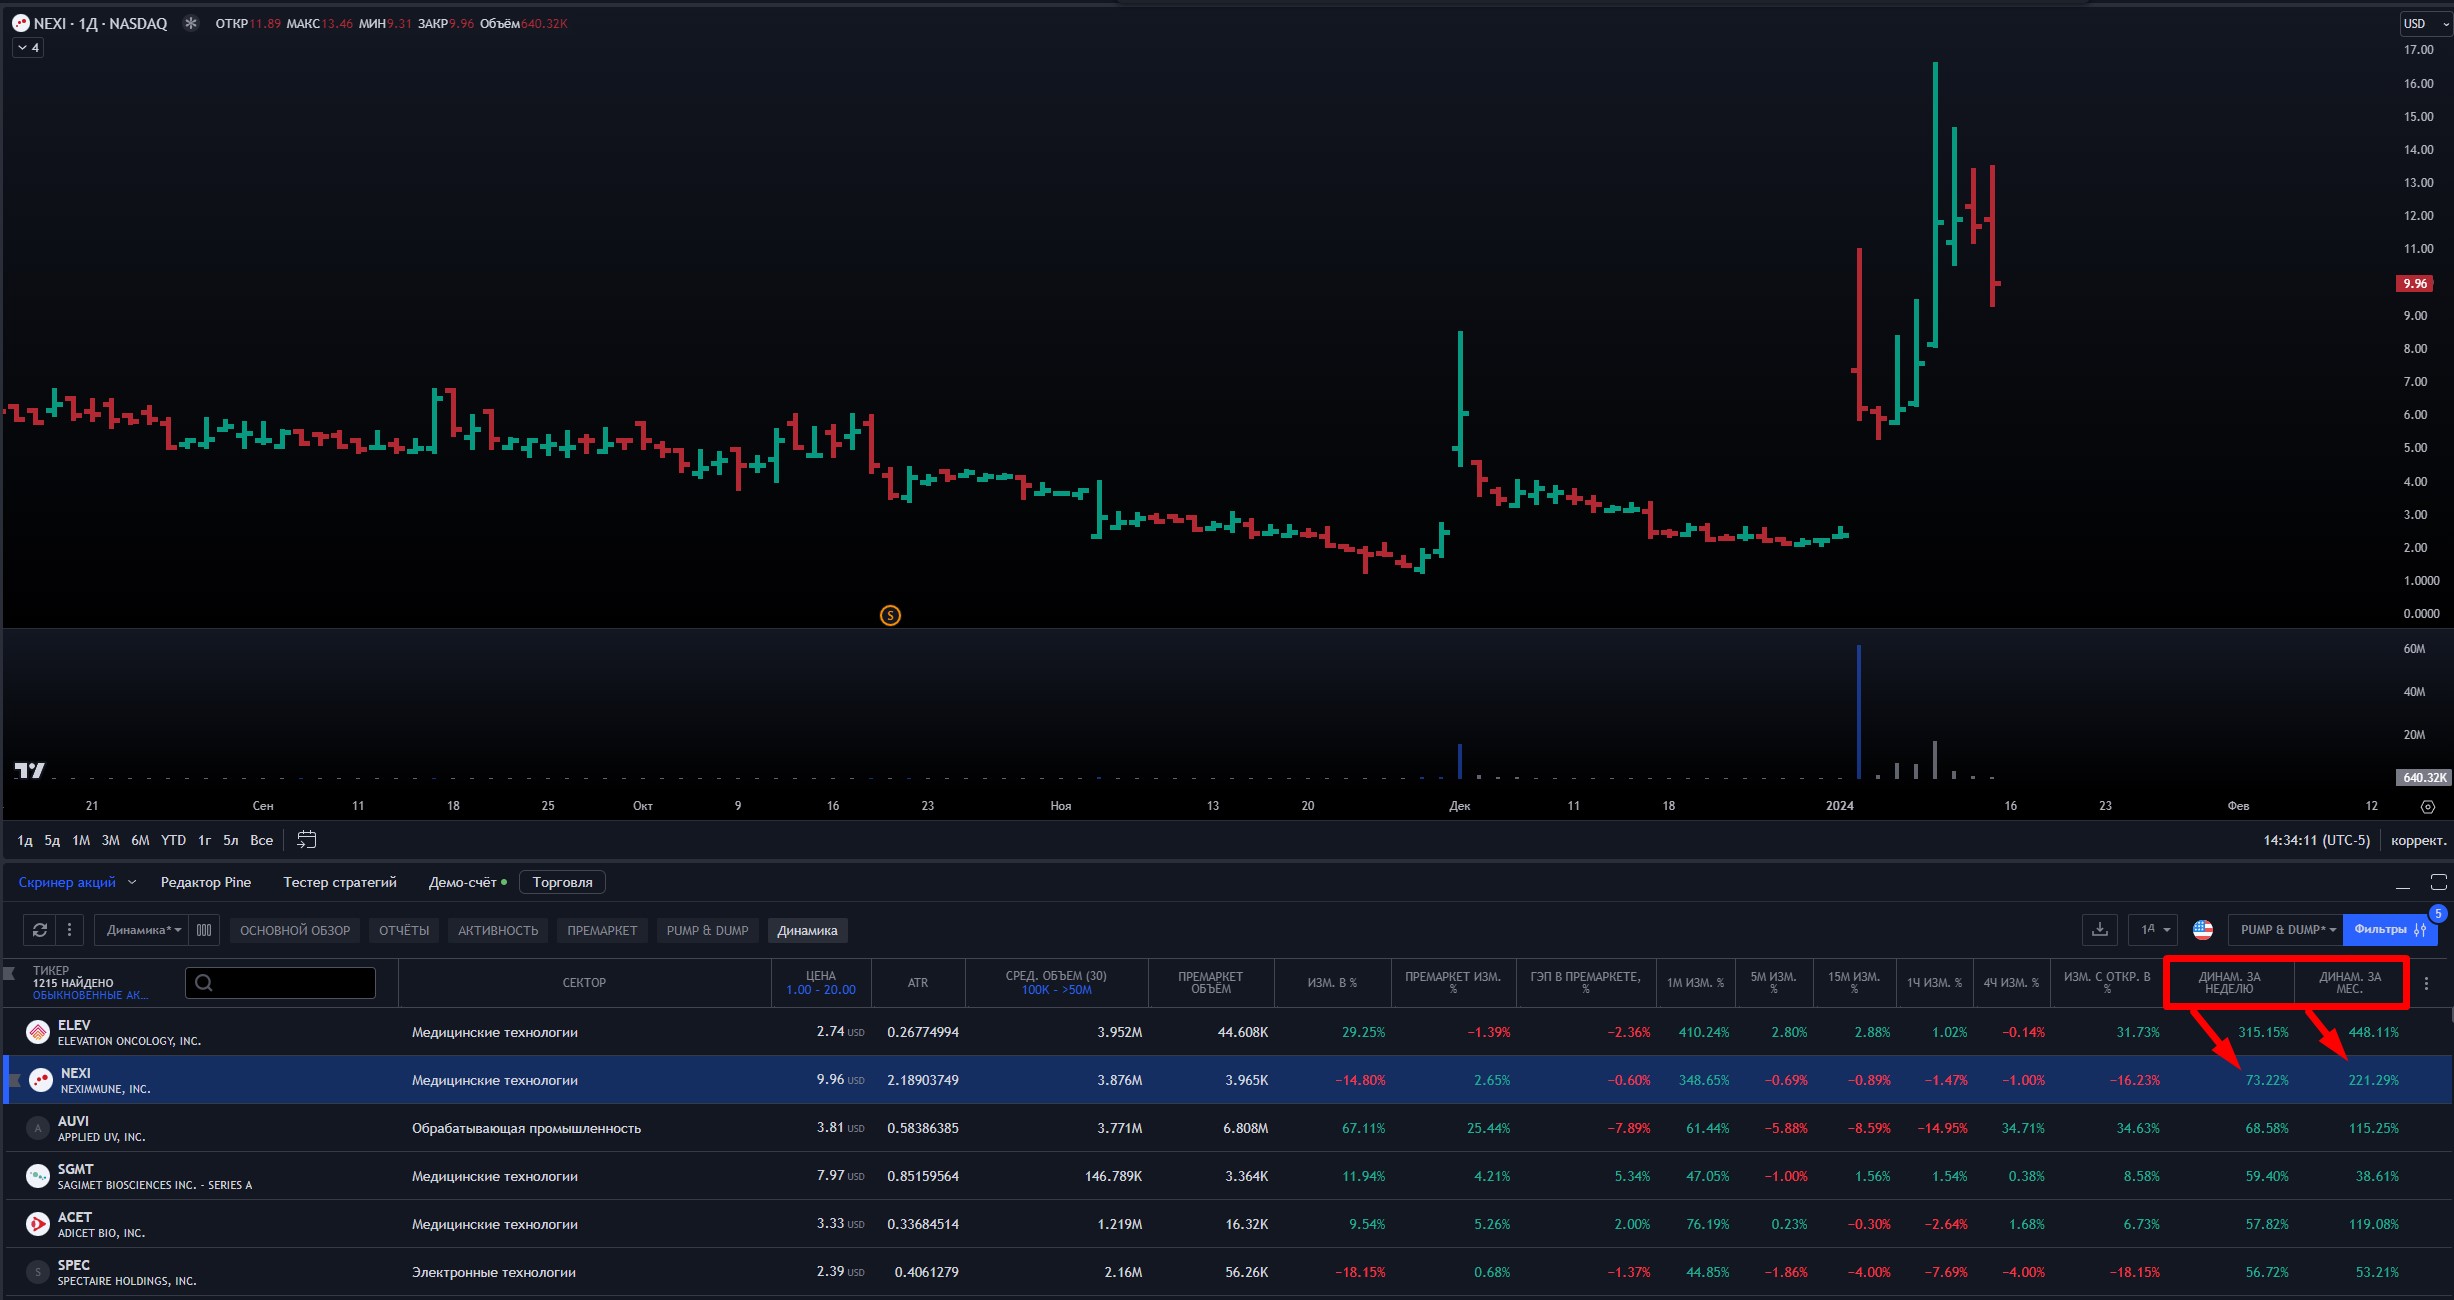Select the AUVI ticker row
The image size is (2454, 1300).
tap(1227, 1128)
